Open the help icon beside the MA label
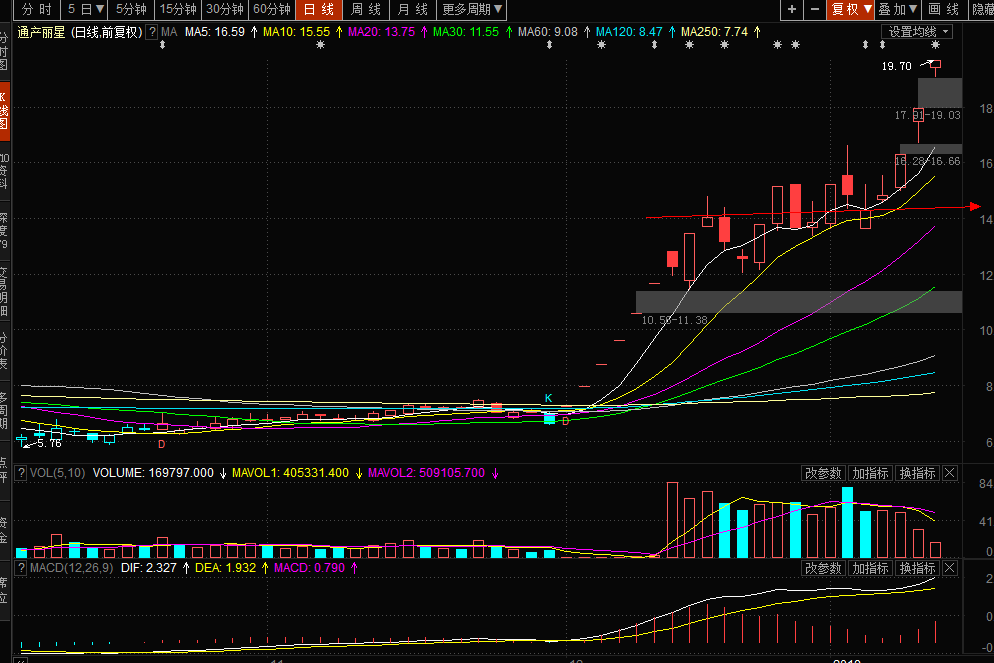 click(x=152, y=32)
